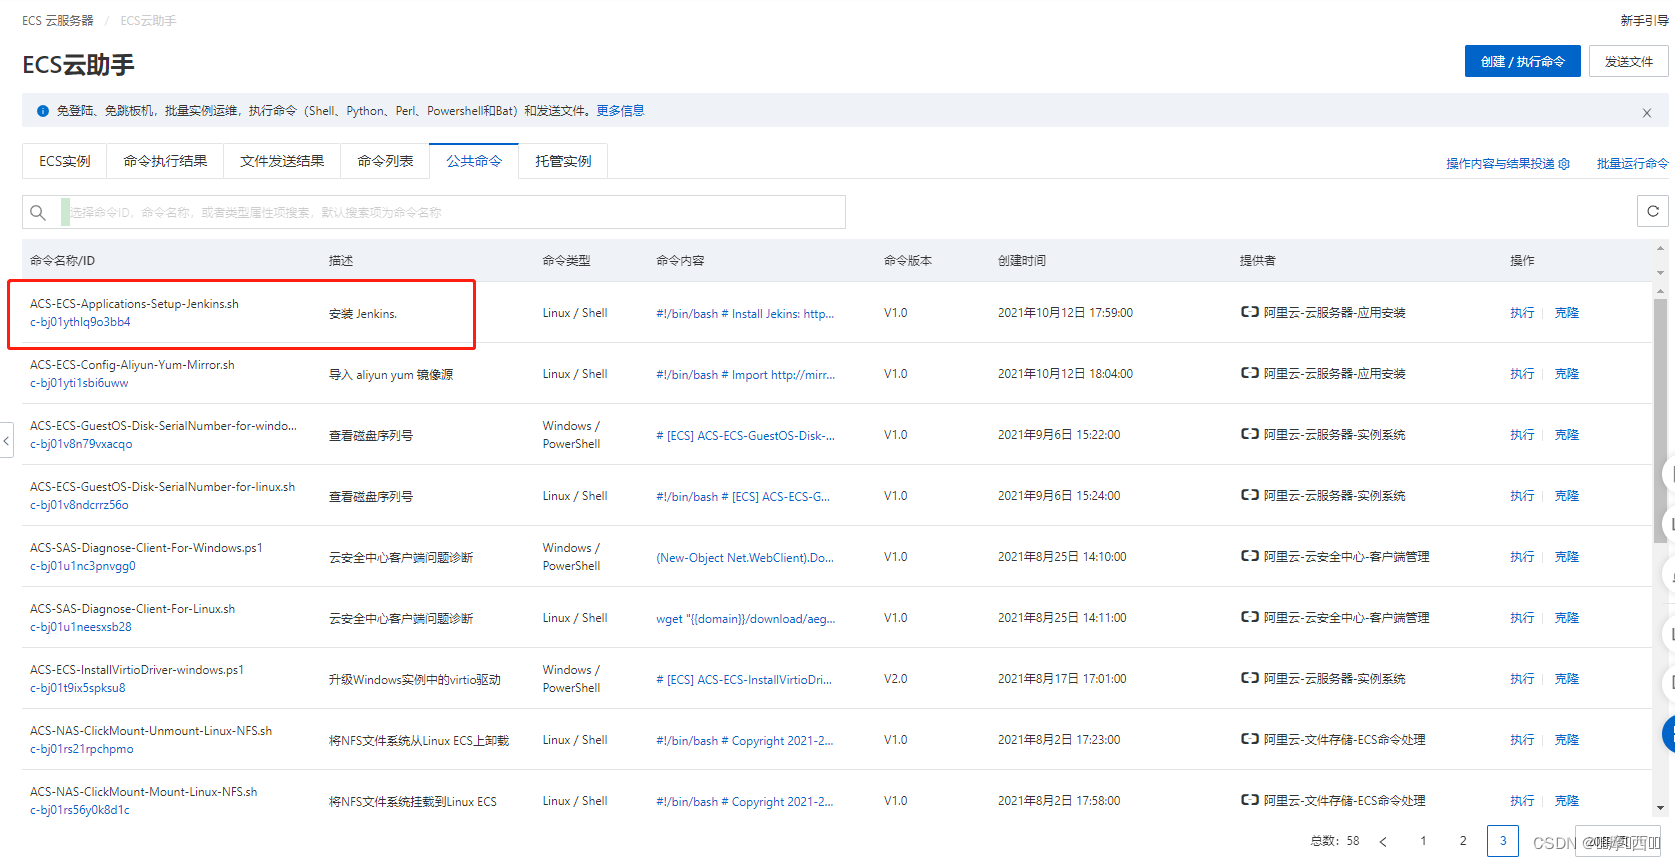Screen dimensions: 1675x861
Task: Execute the Setup-Jenkins.sh command
Action: pyautogui.click(x=1522, y=313)
